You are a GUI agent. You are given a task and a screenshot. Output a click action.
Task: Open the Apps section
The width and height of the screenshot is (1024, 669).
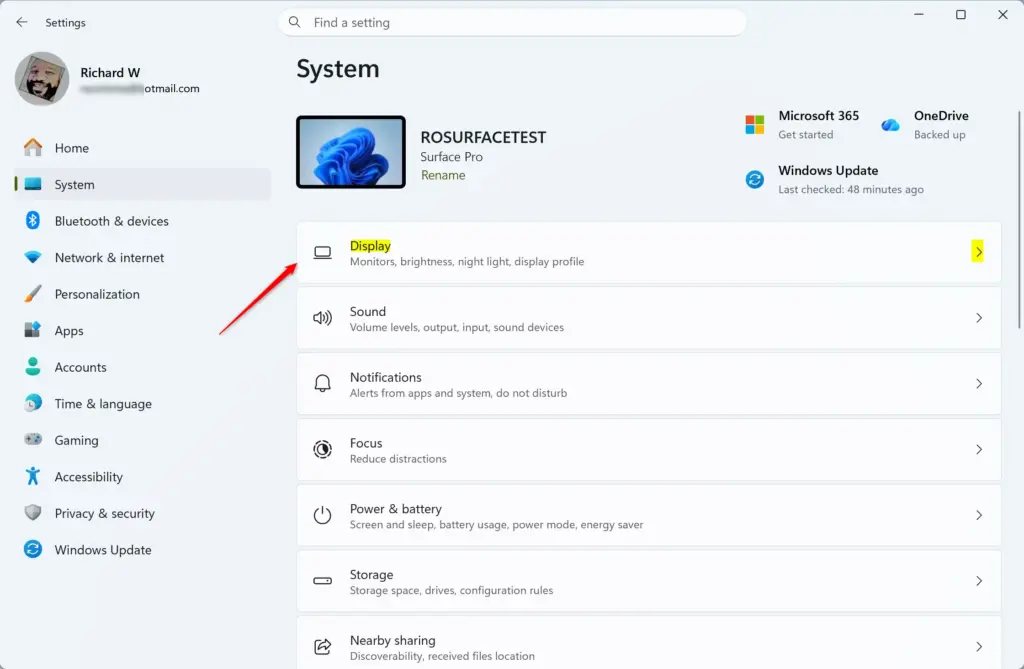tap(142, 331)
